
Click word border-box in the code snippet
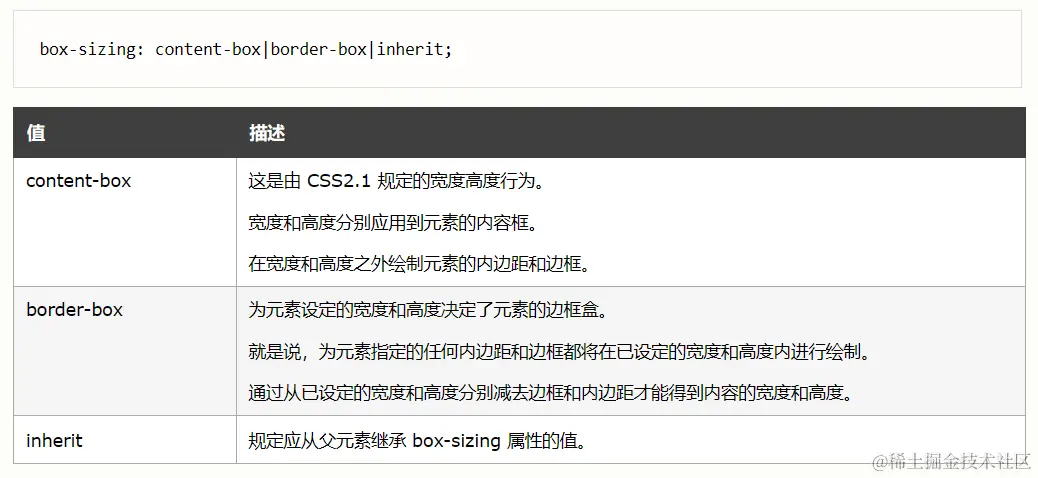pyautogui.click(x=318, y=50)
